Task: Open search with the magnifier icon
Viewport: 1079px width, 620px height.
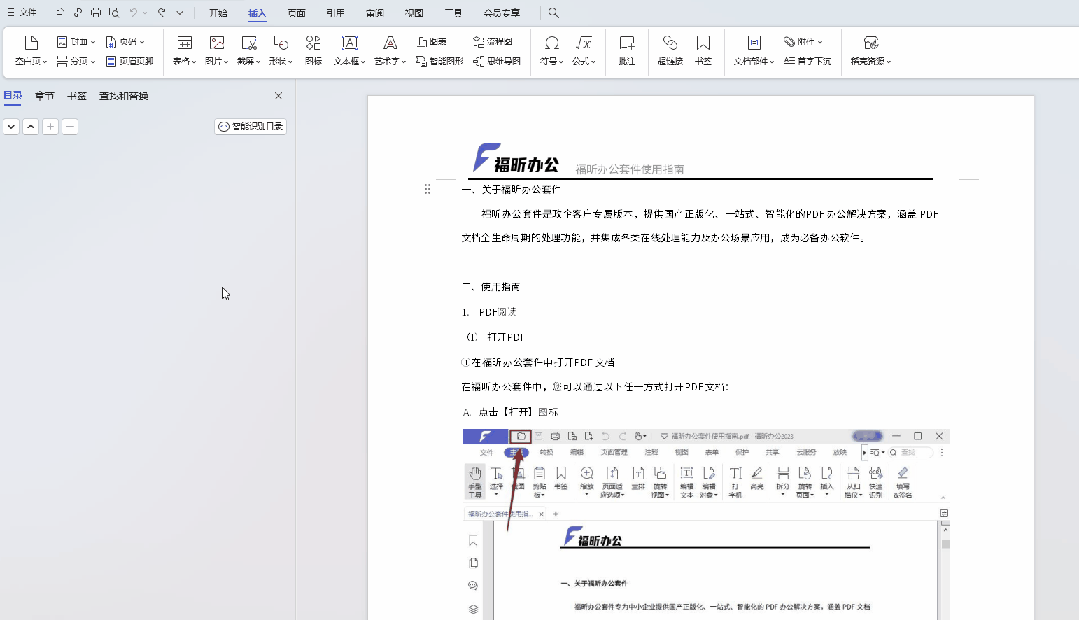Action: click(553, 13)
